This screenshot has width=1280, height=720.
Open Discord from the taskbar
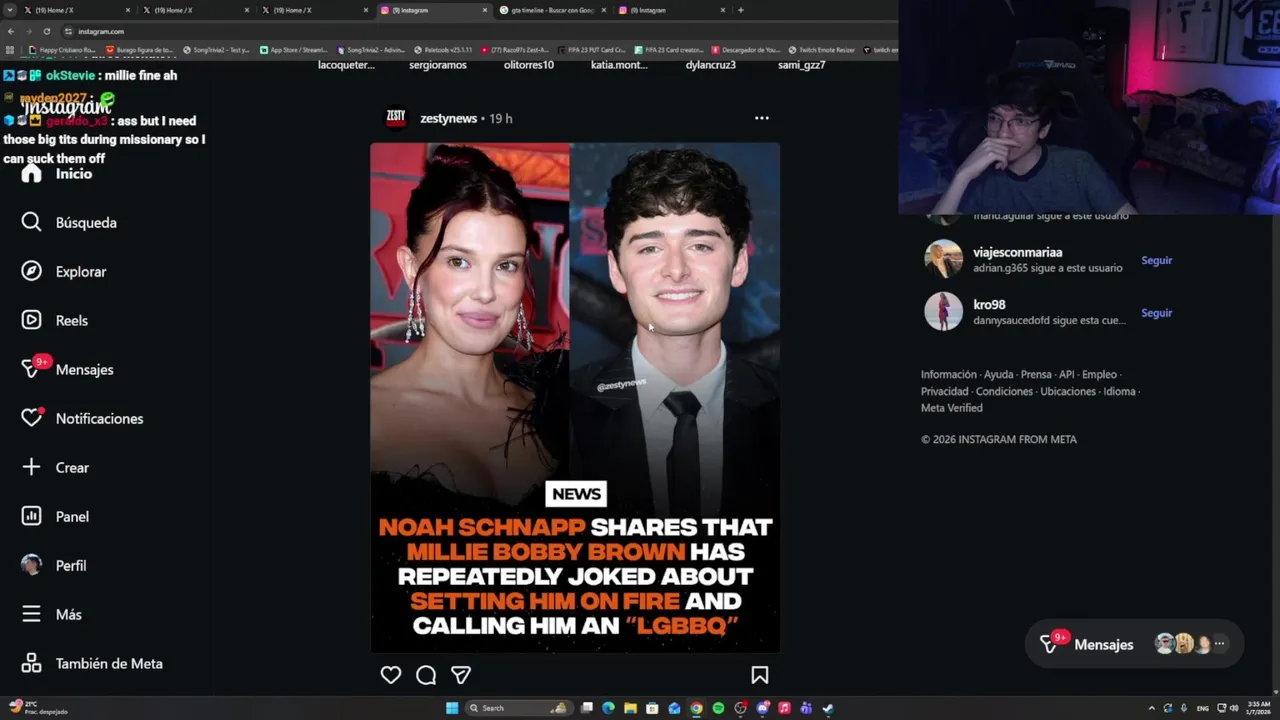(x=762, y=708)
